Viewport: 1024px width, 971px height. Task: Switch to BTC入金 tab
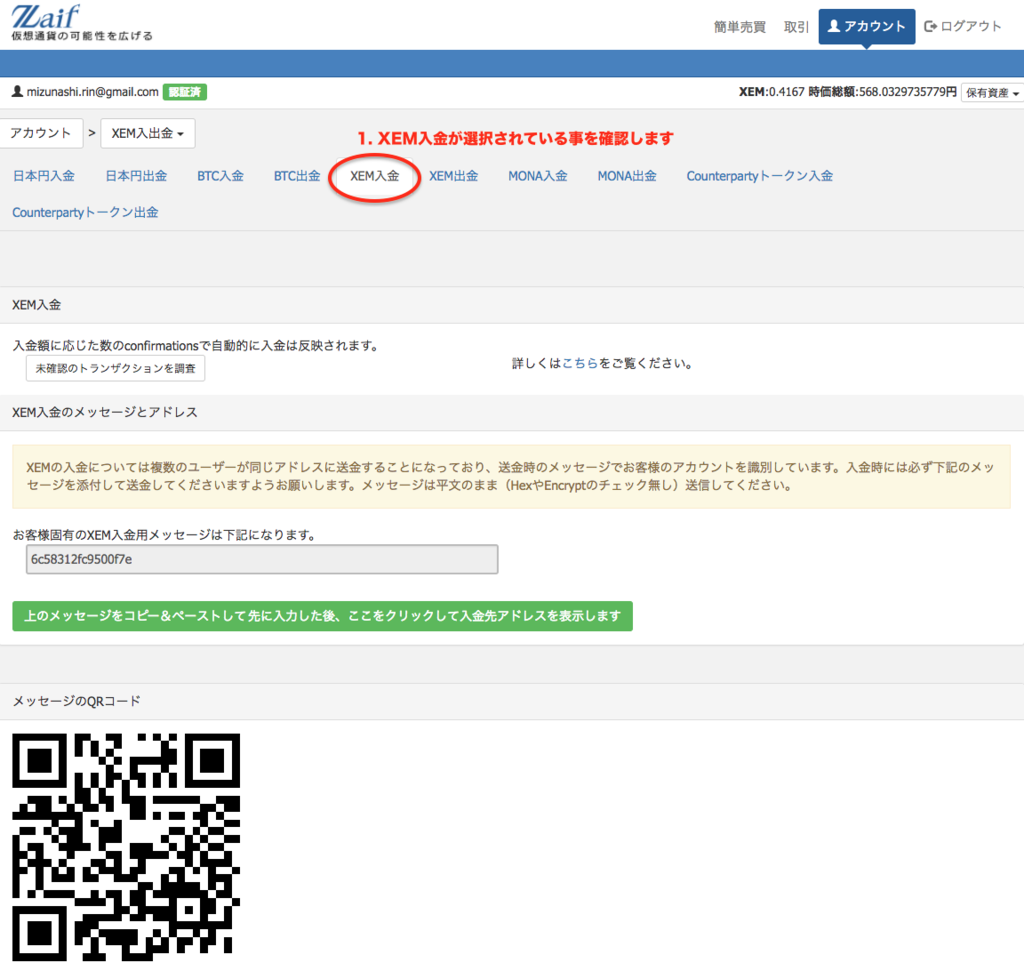click(220, 176)
